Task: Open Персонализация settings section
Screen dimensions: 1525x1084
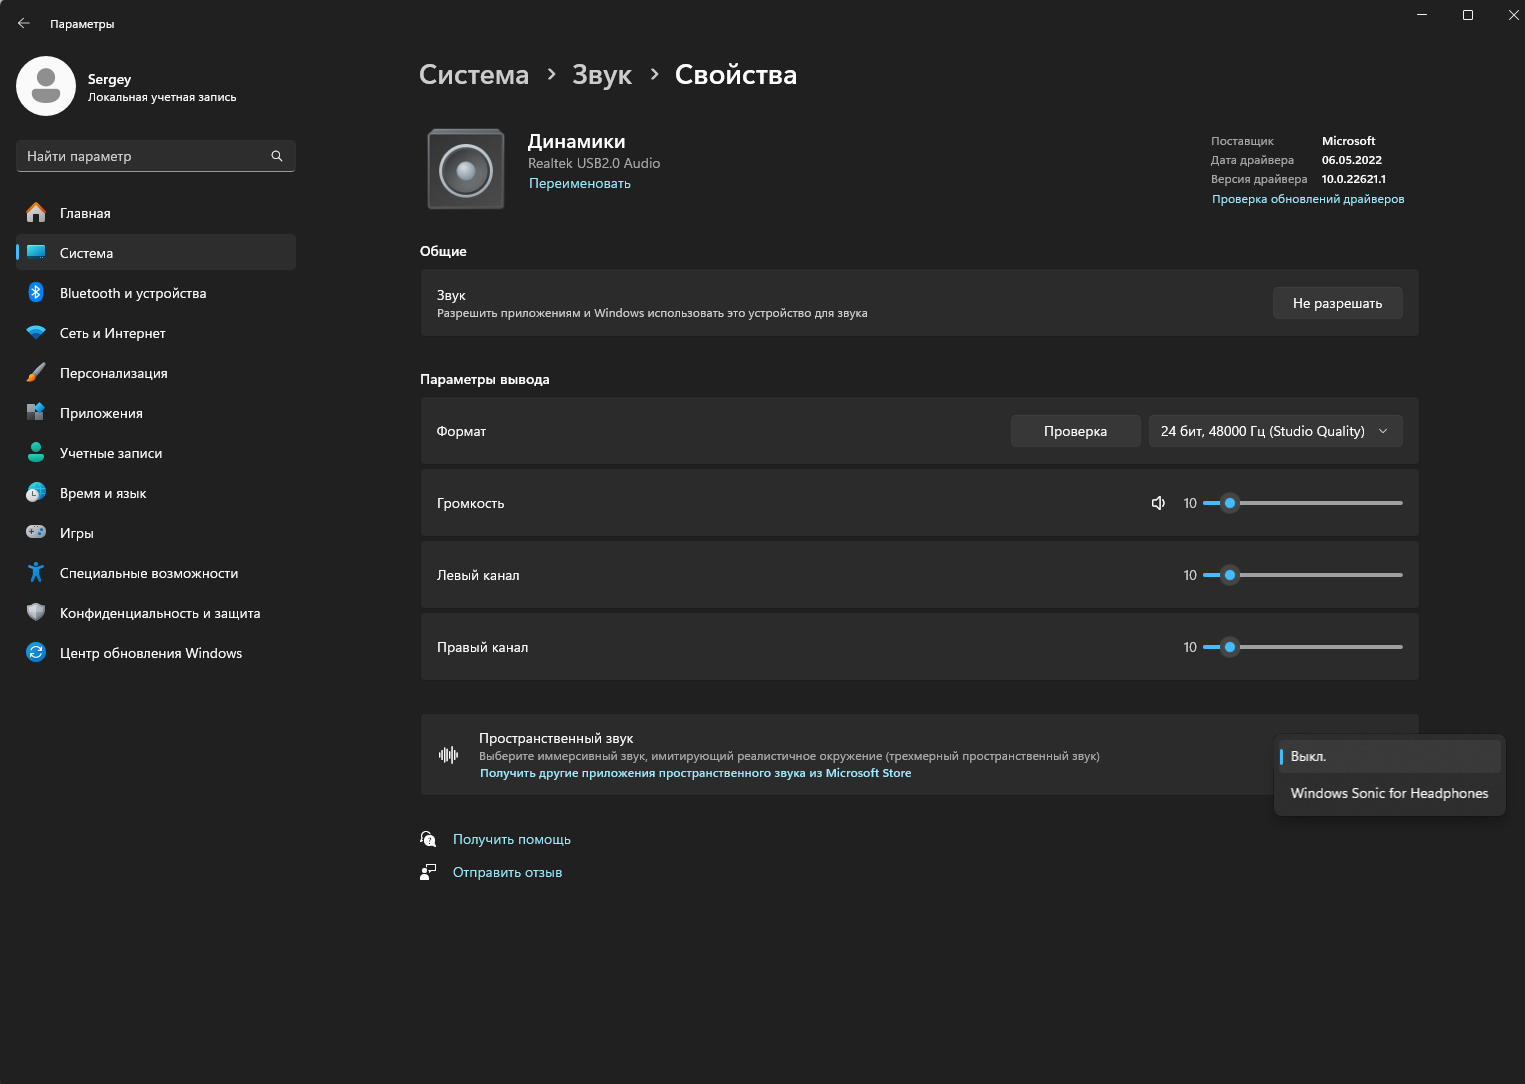Action: 113,373
